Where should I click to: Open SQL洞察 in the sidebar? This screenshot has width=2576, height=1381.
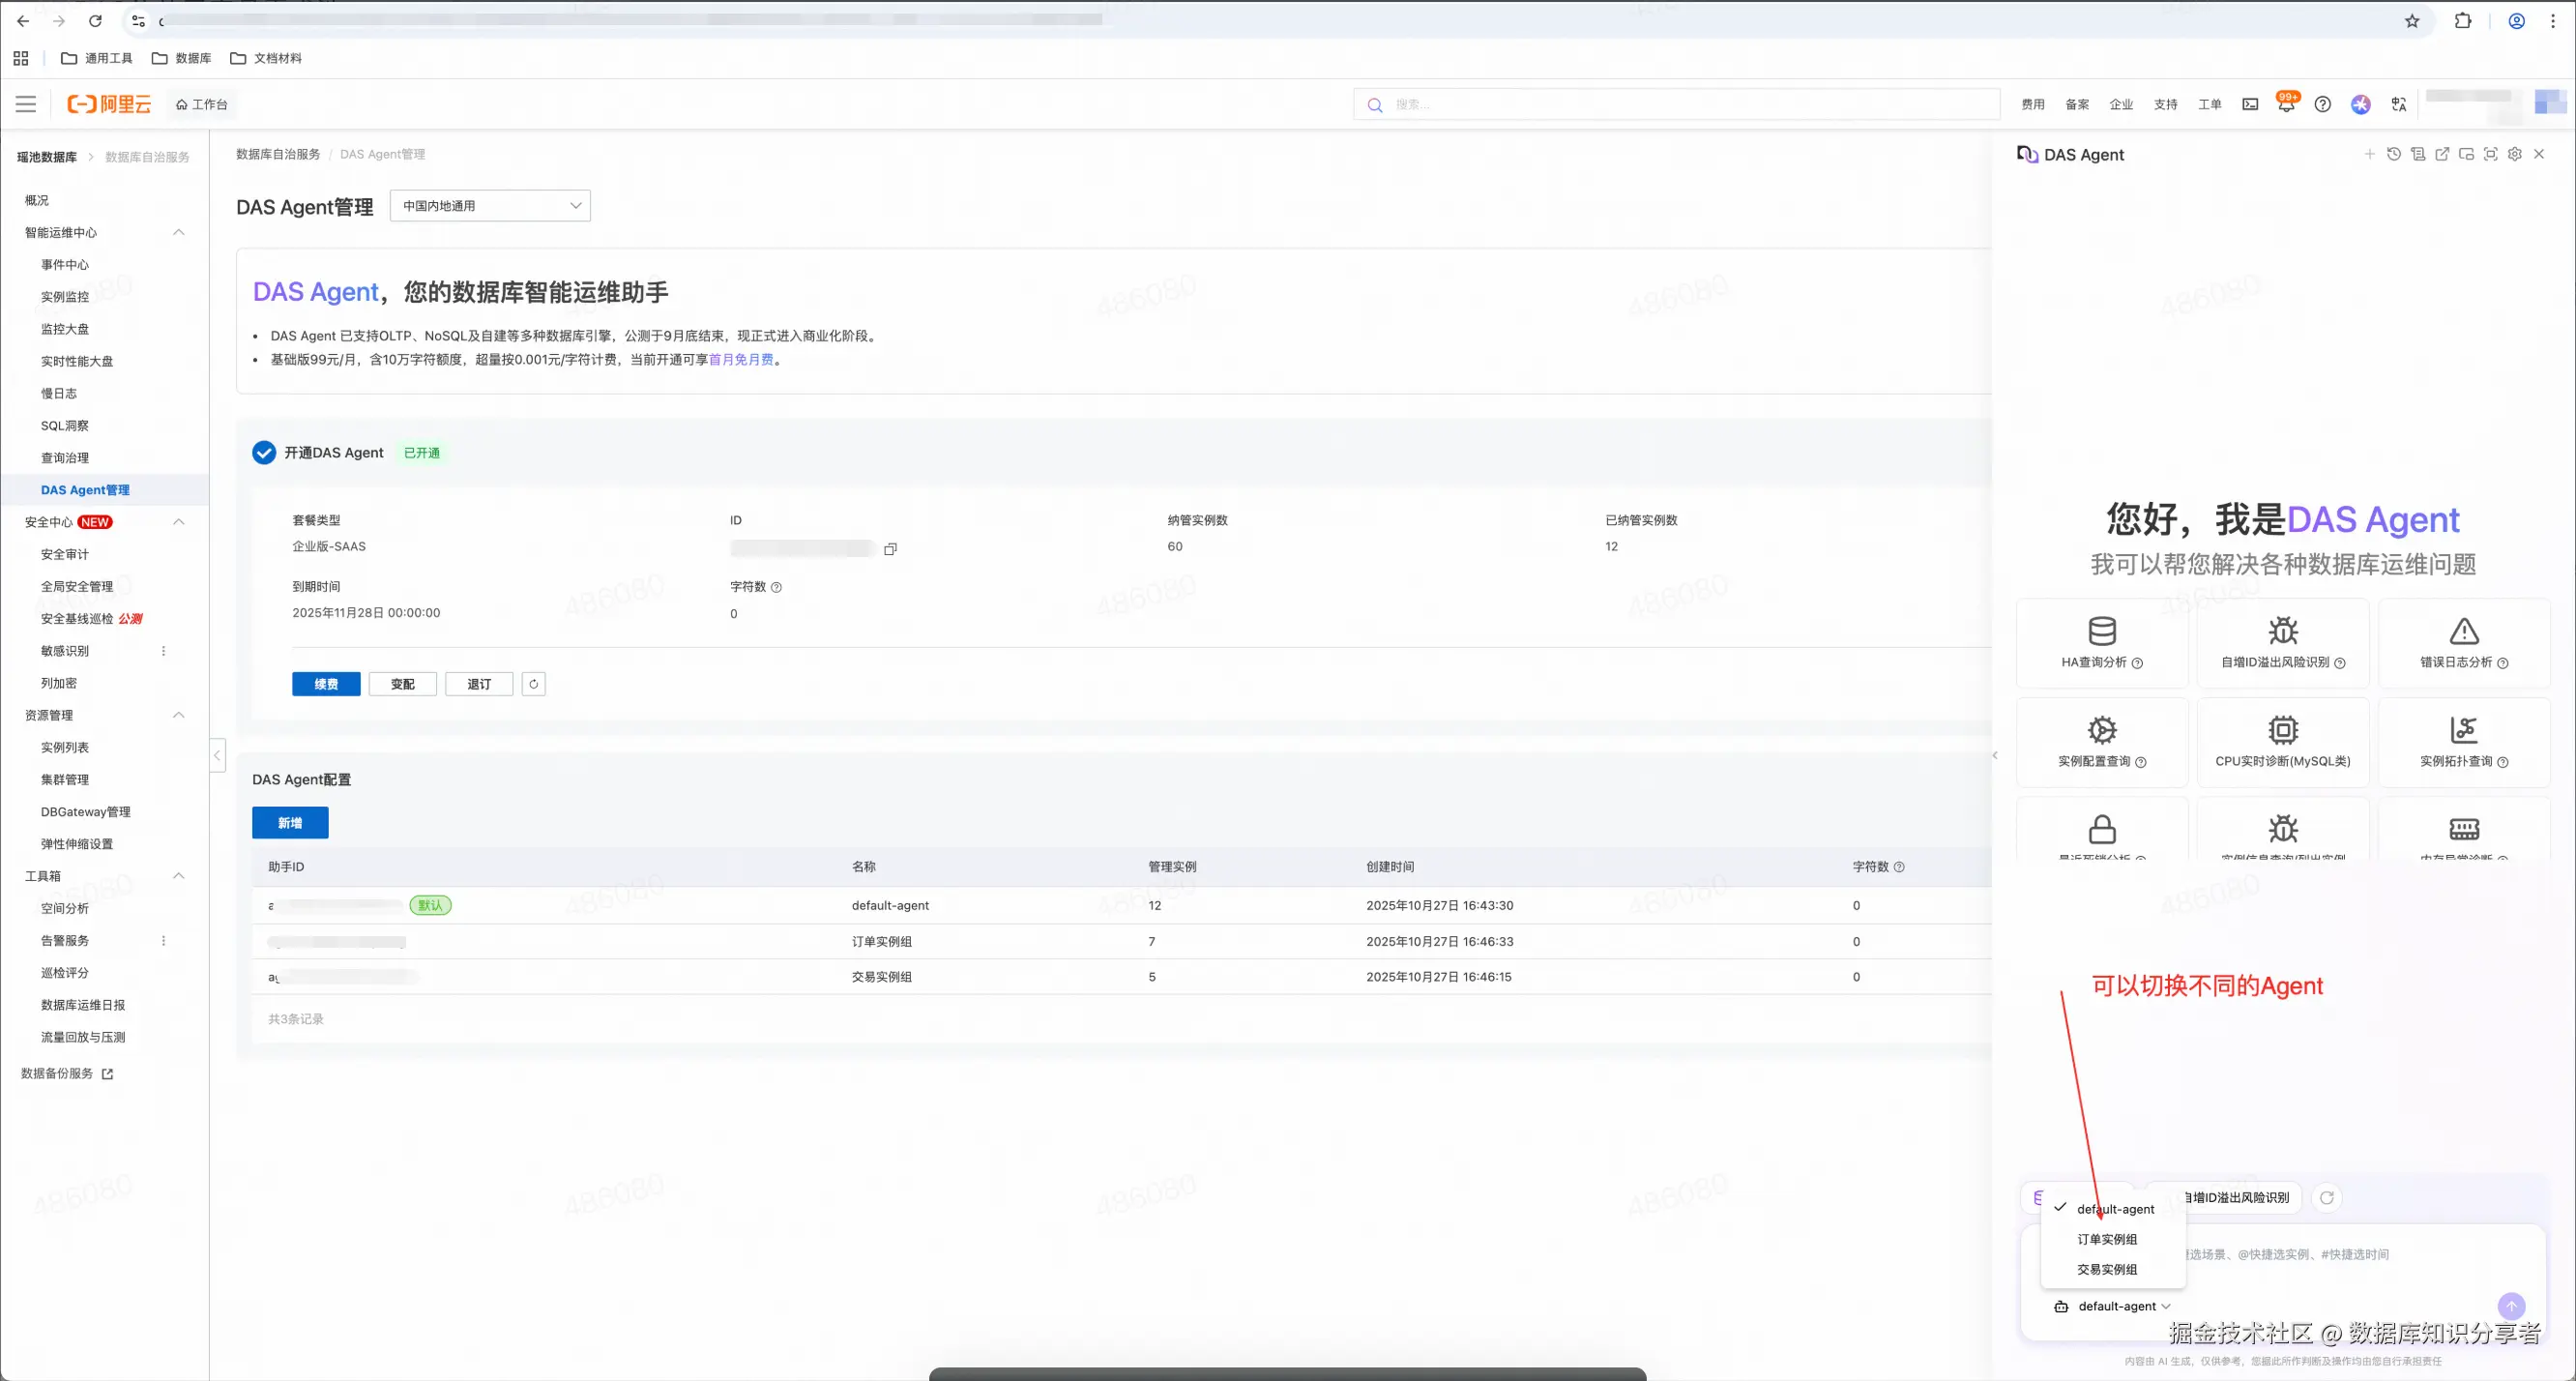[x=65, y=426]
